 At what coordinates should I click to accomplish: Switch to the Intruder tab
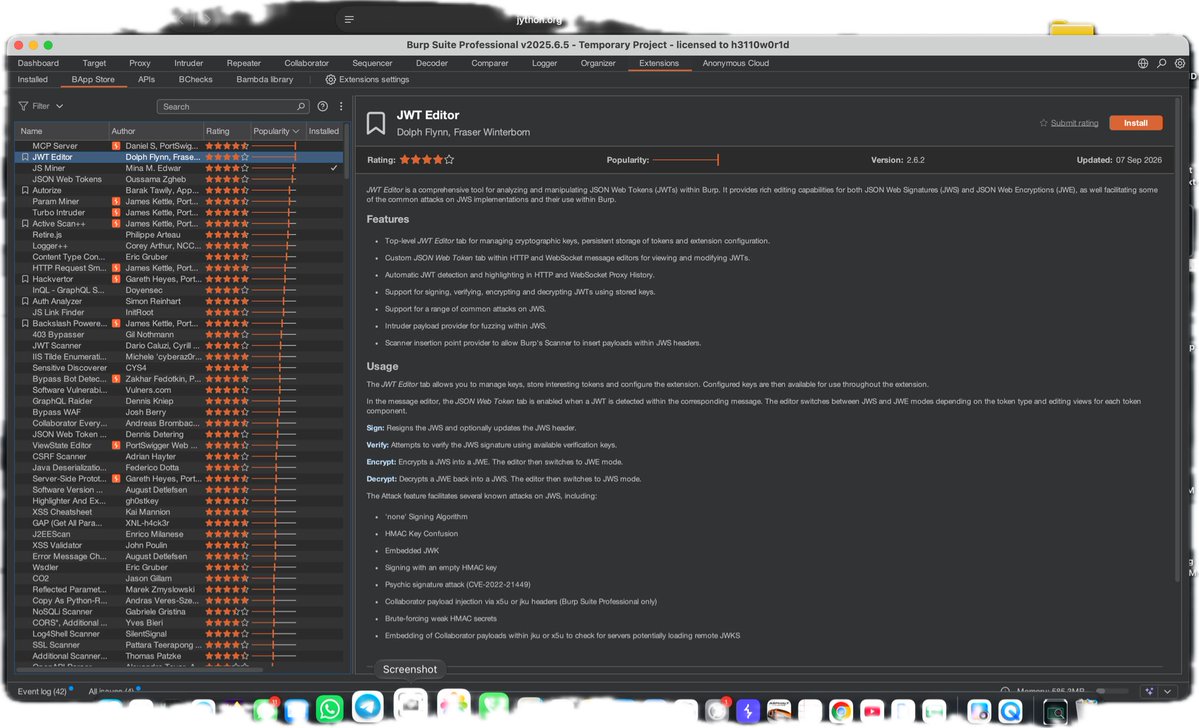[188, 63]
